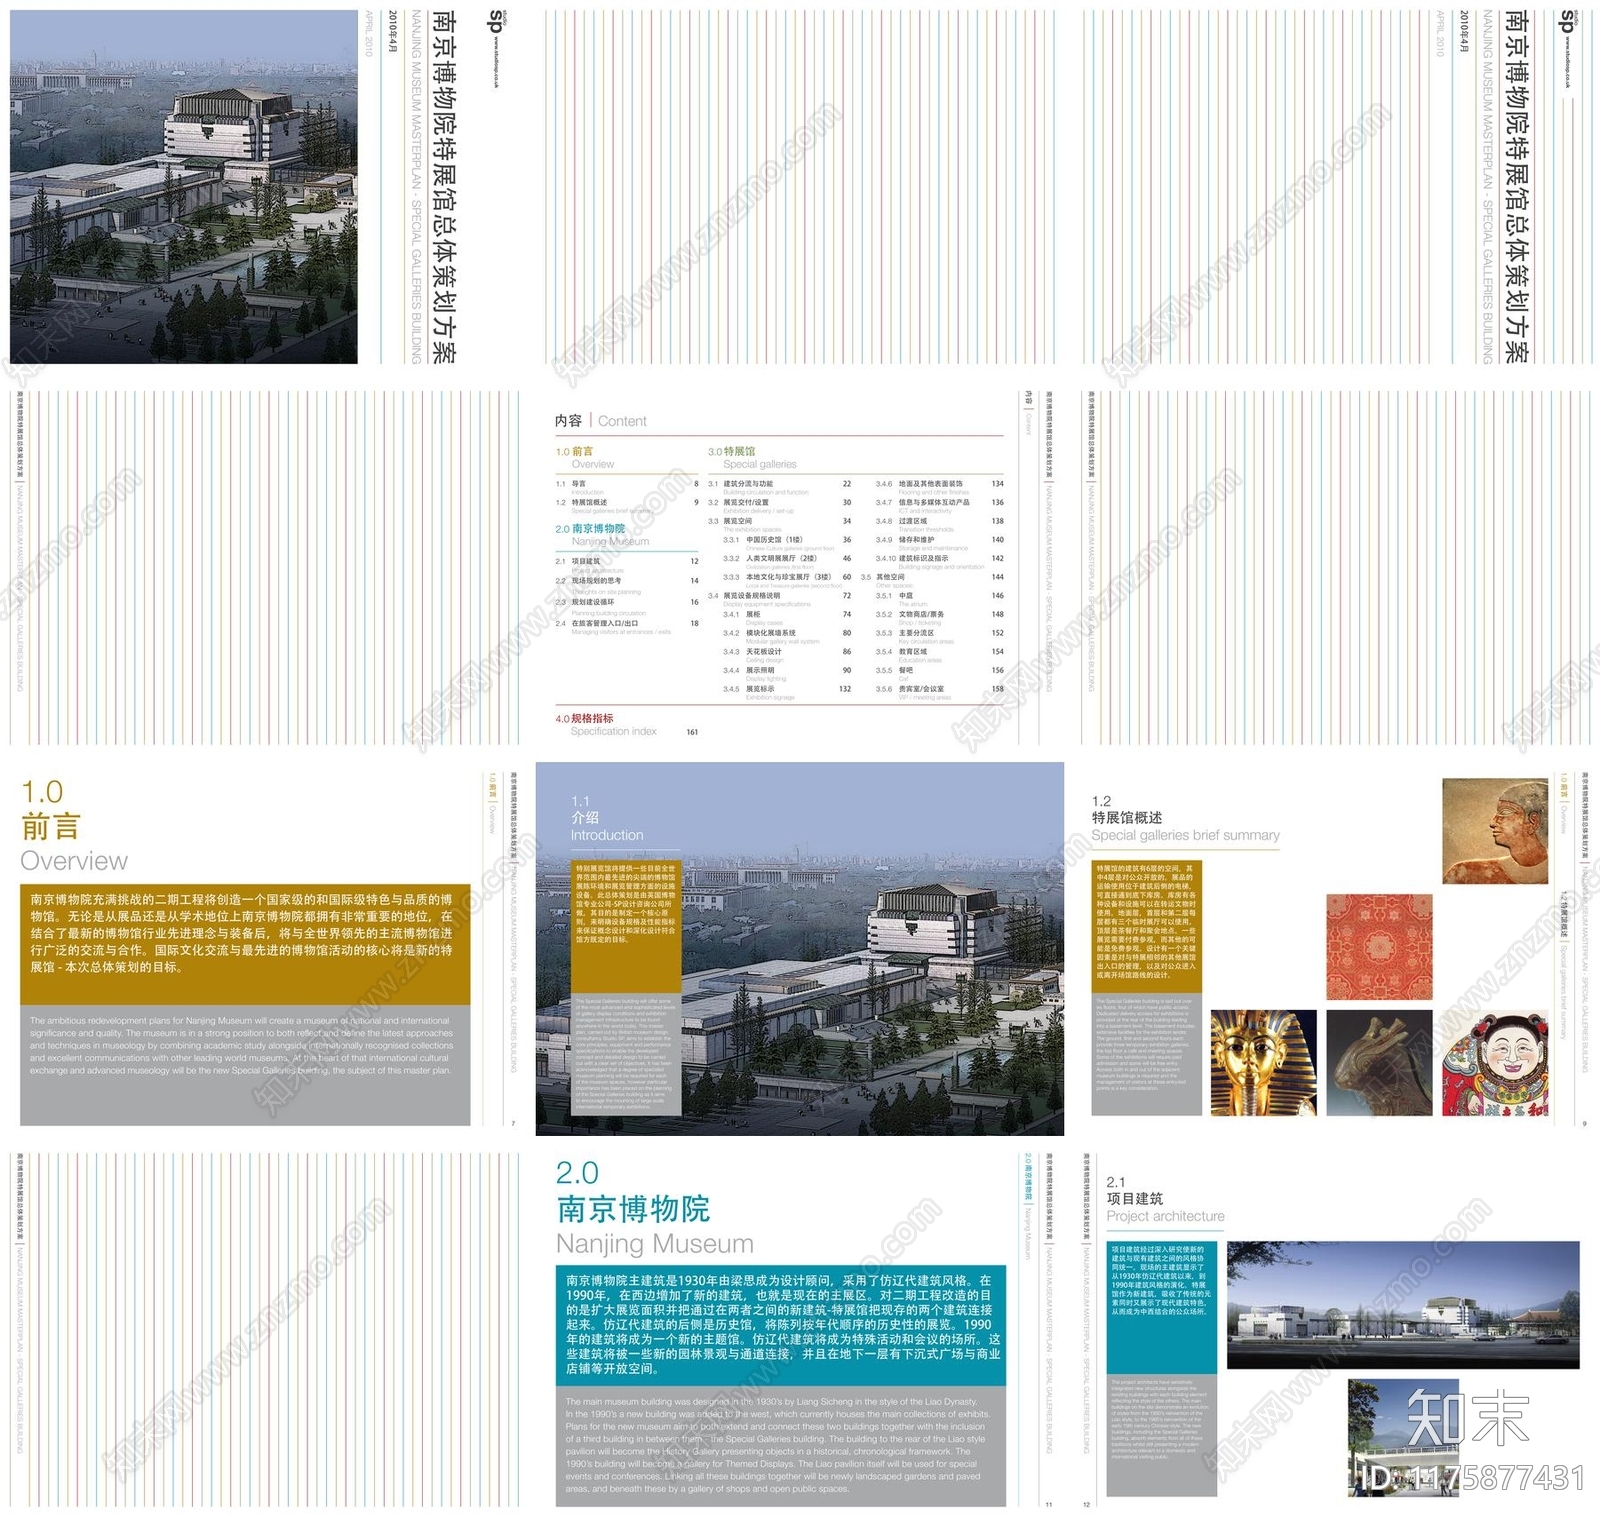Image resolution: width=1600 pixels, height=1517 pixels.
Task: Click the 'sp' studio logo on first cover
Action: coord(497,22)
